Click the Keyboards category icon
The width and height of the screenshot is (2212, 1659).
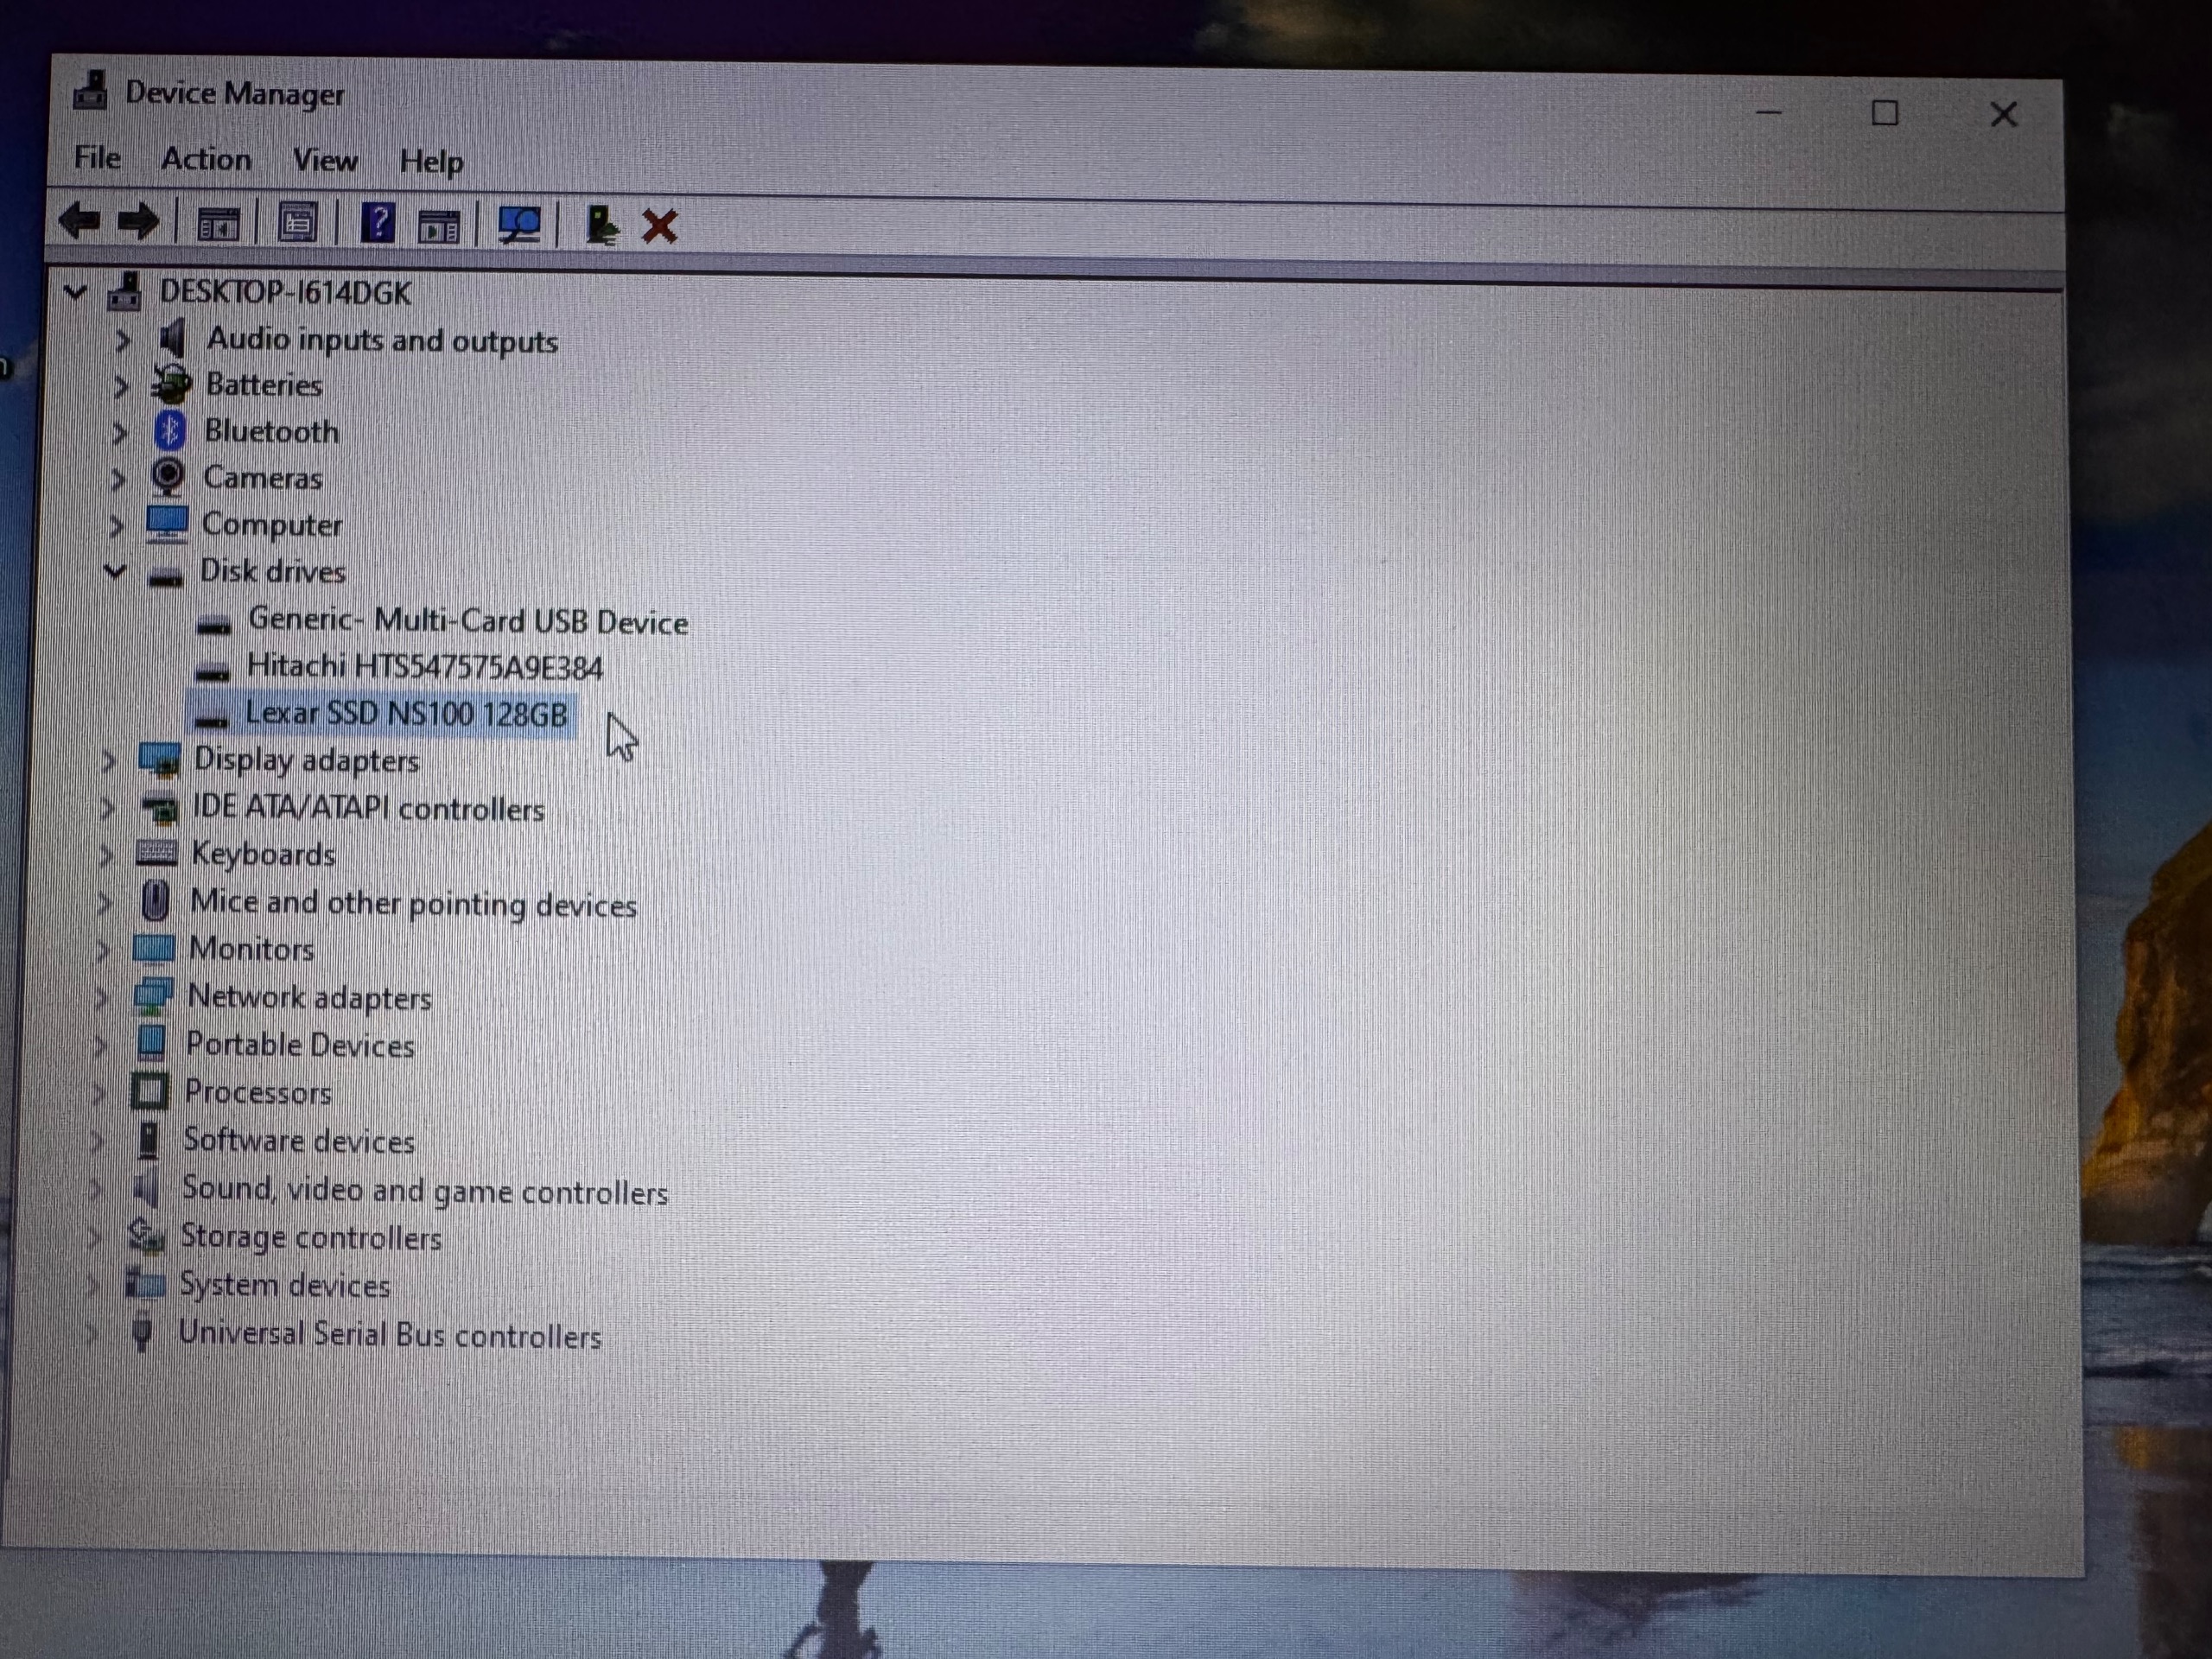155,853
